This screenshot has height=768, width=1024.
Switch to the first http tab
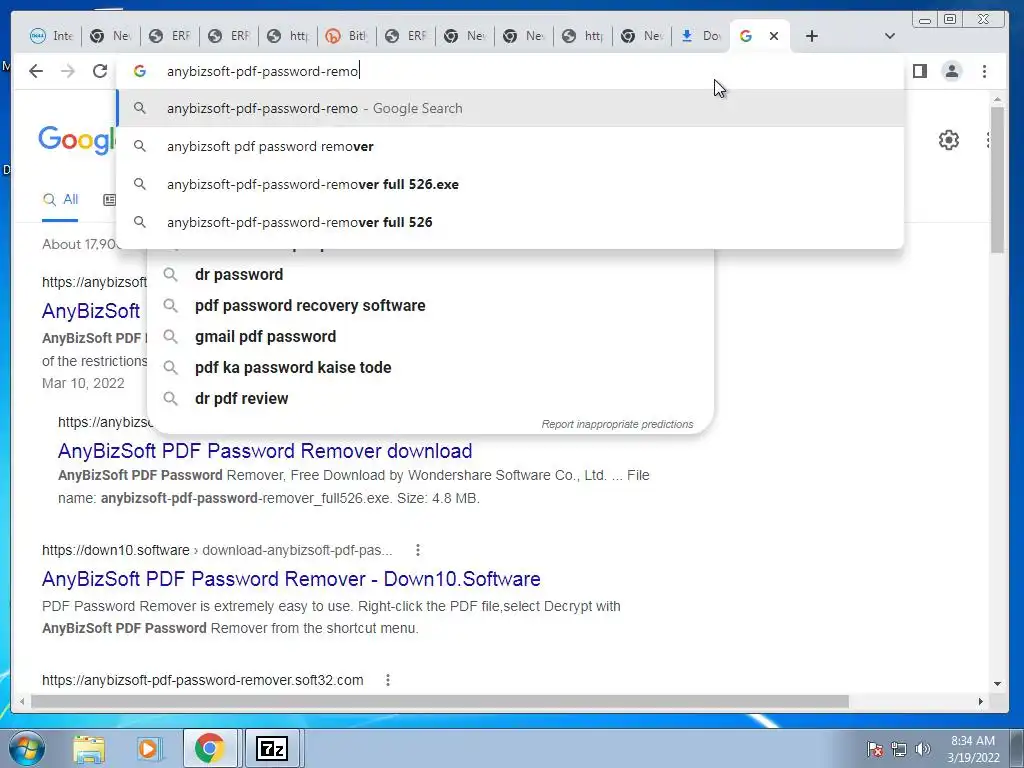287,36
